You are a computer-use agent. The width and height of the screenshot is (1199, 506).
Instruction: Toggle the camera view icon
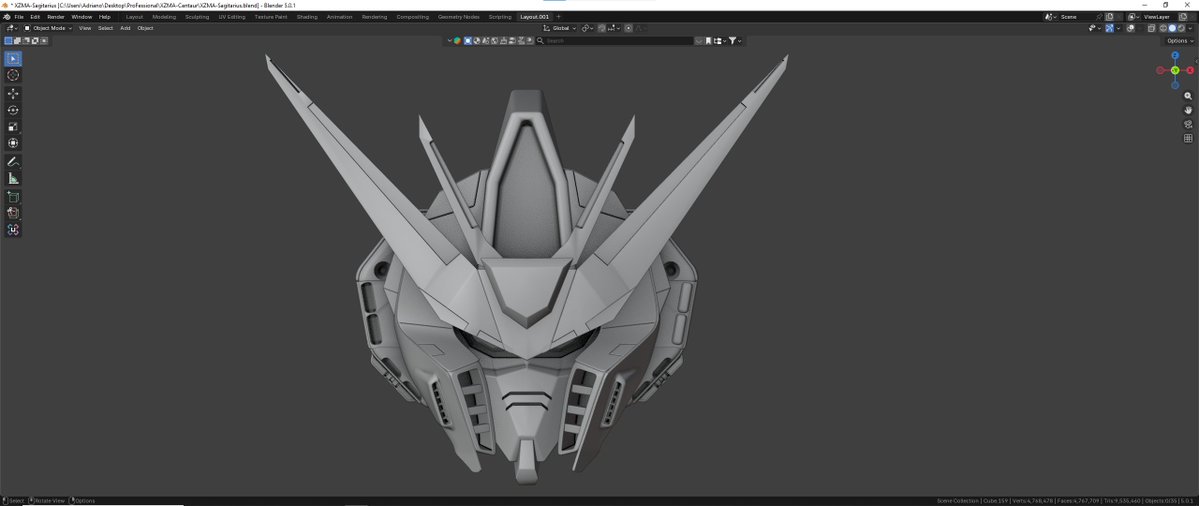point(1188,124)
